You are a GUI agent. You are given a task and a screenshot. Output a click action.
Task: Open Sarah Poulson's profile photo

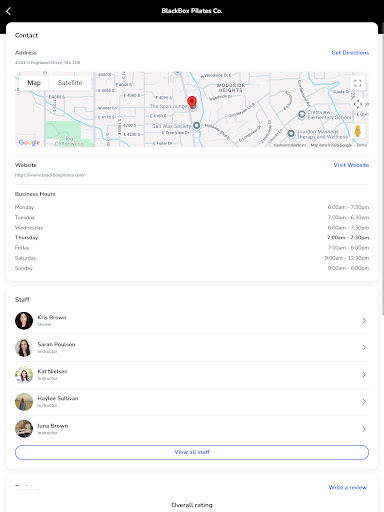24,348
